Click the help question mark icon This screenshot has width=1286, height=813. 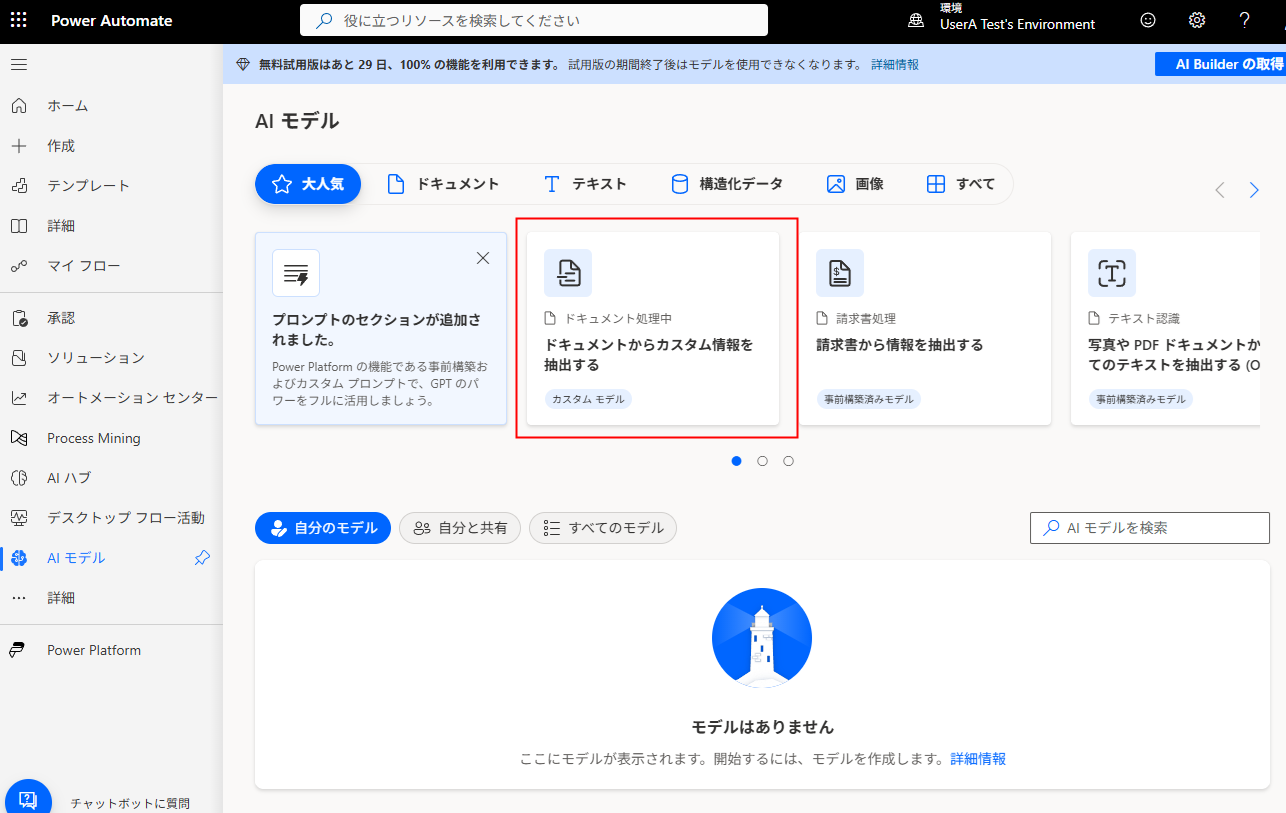coord(1245,20)
